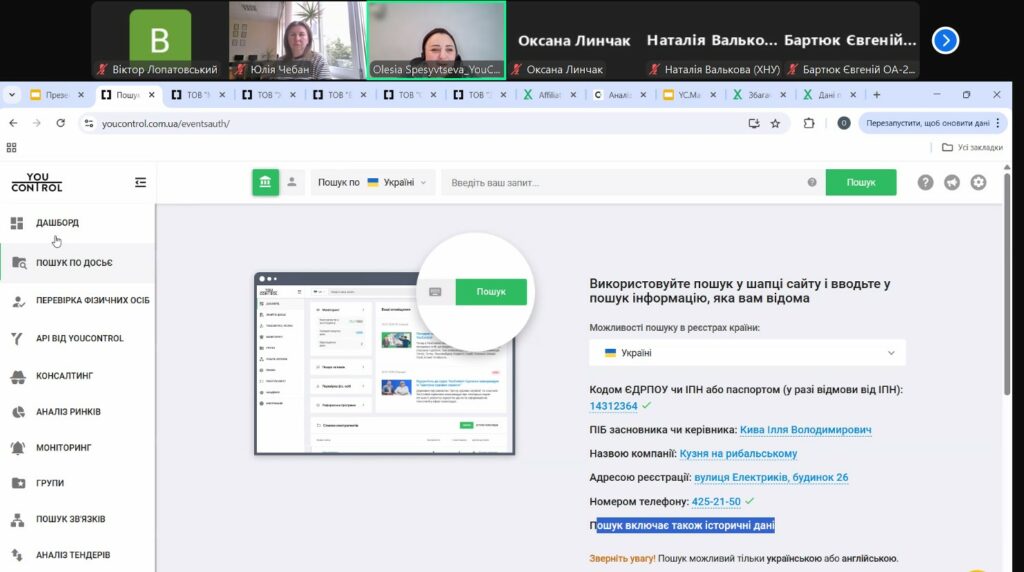This screenshot has height=572, width=1024.
Task: Bookmark page with star icon
Action: 775,123
